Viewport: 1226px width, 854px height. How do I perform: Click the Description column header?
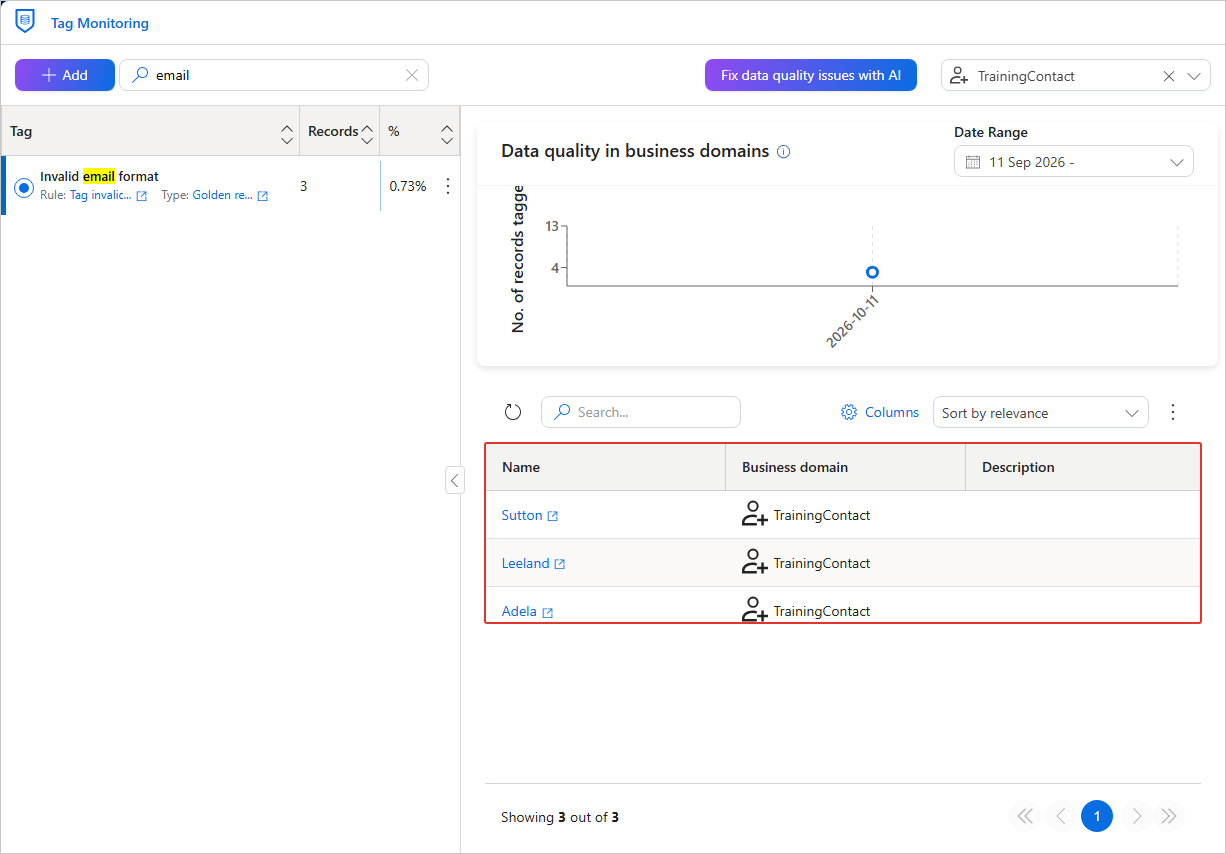1083,467
